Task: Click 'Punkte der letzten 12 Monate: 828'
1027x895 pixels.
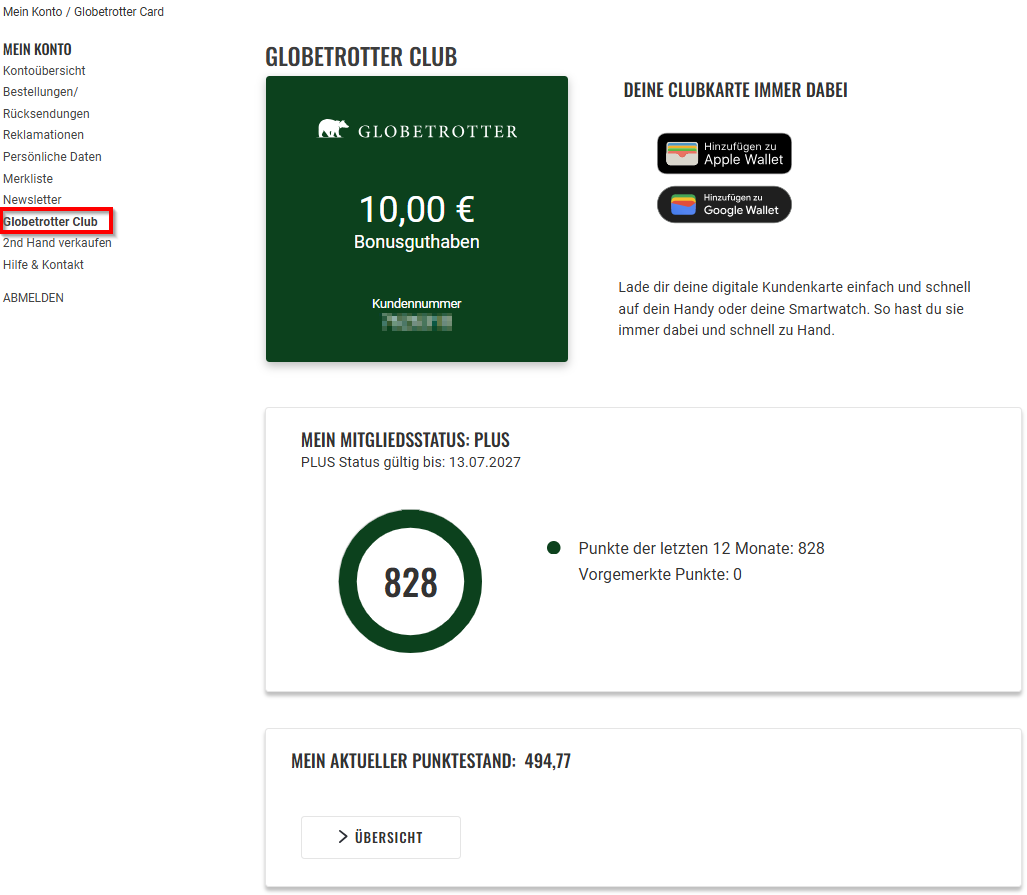Action: point(701,548)
